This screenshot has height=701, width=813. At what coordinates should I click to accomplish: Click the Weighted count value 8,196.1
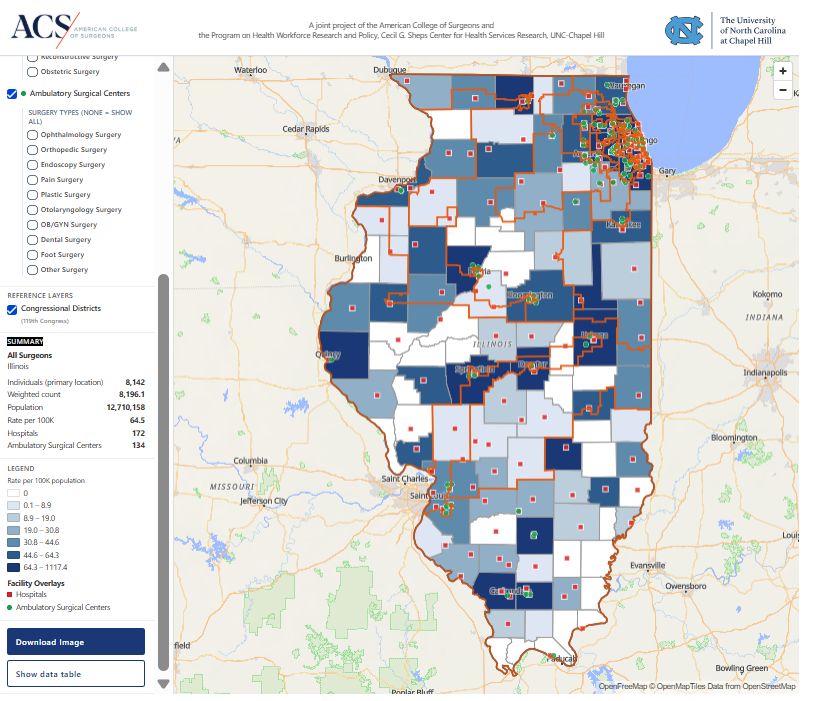(132, 395)
